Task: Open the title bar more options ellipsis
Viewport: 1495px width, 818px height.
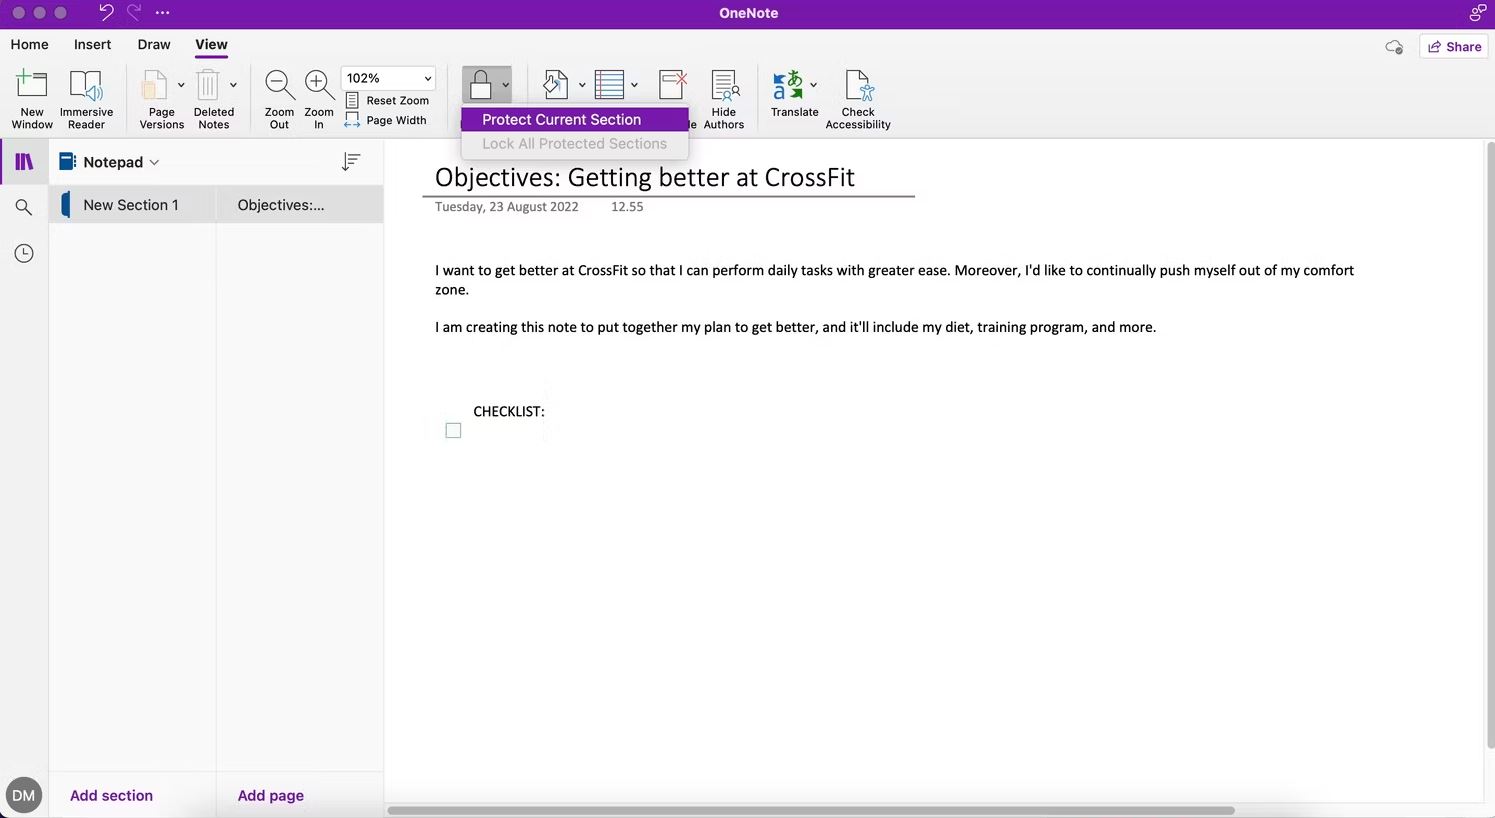Action: (x=163, y=13)
